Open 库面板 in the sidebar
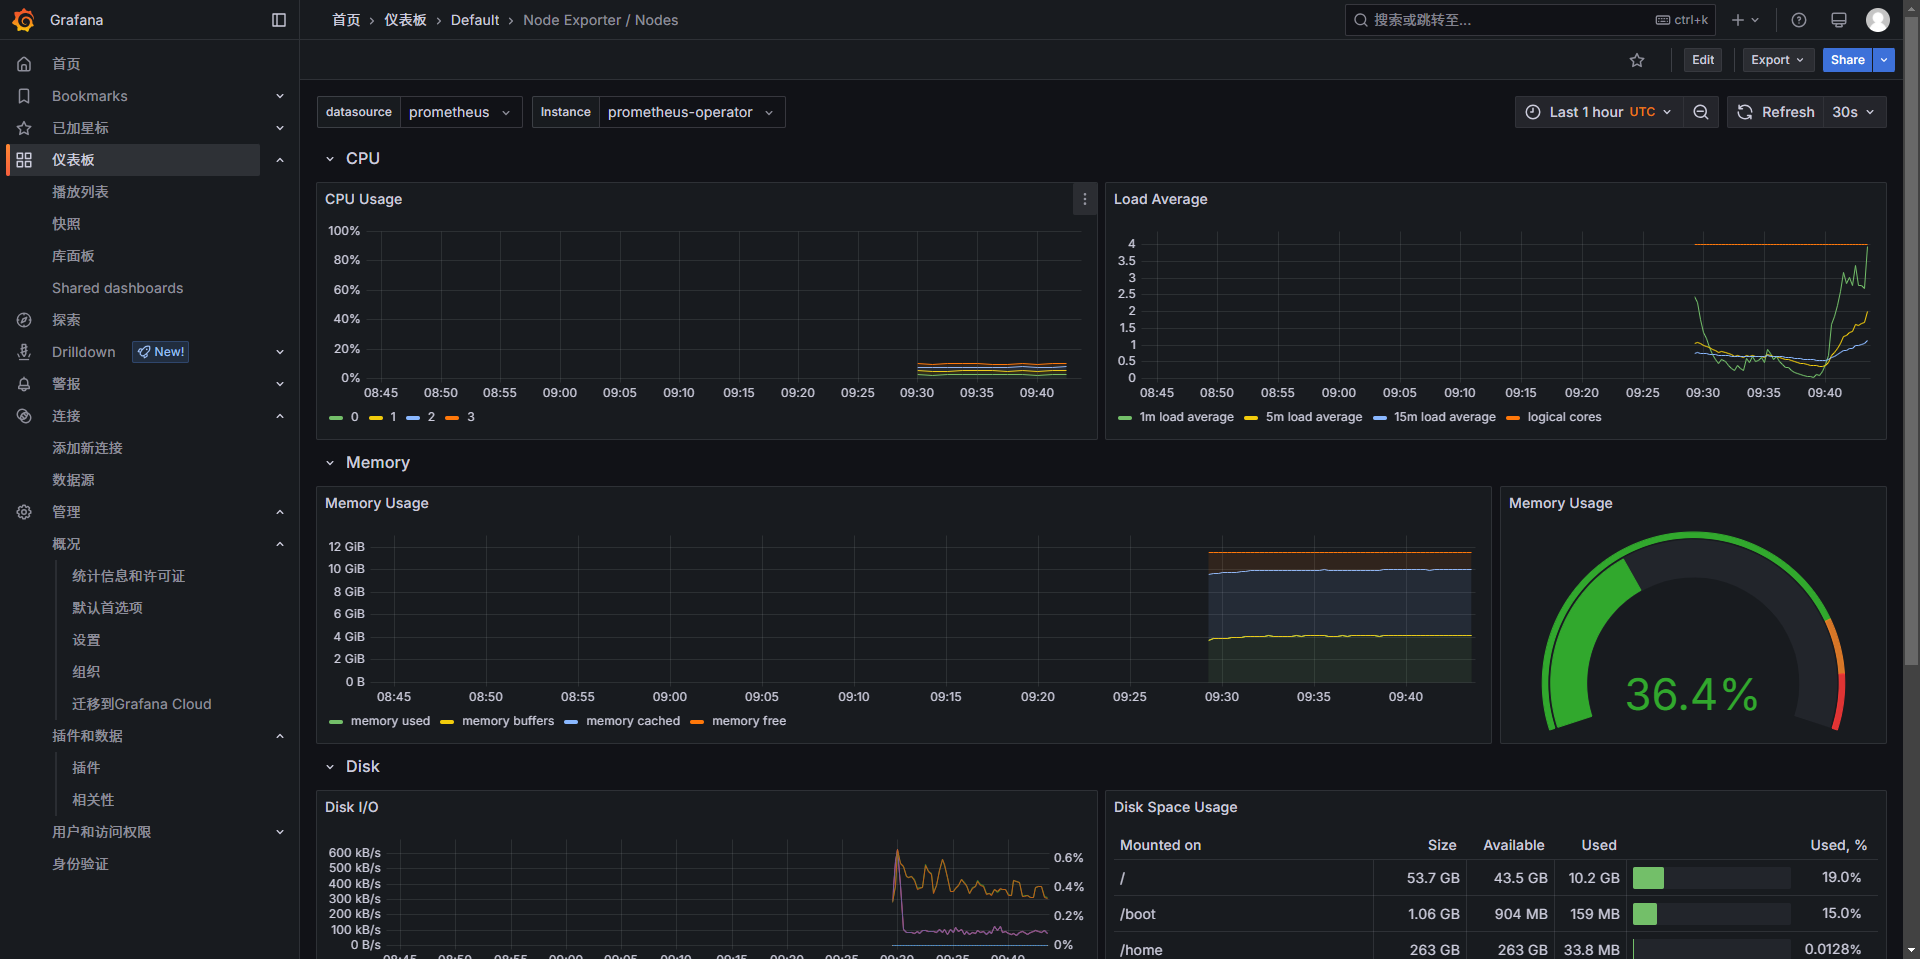The height and width of the screenshot is (959, 1920). point(73,256)
